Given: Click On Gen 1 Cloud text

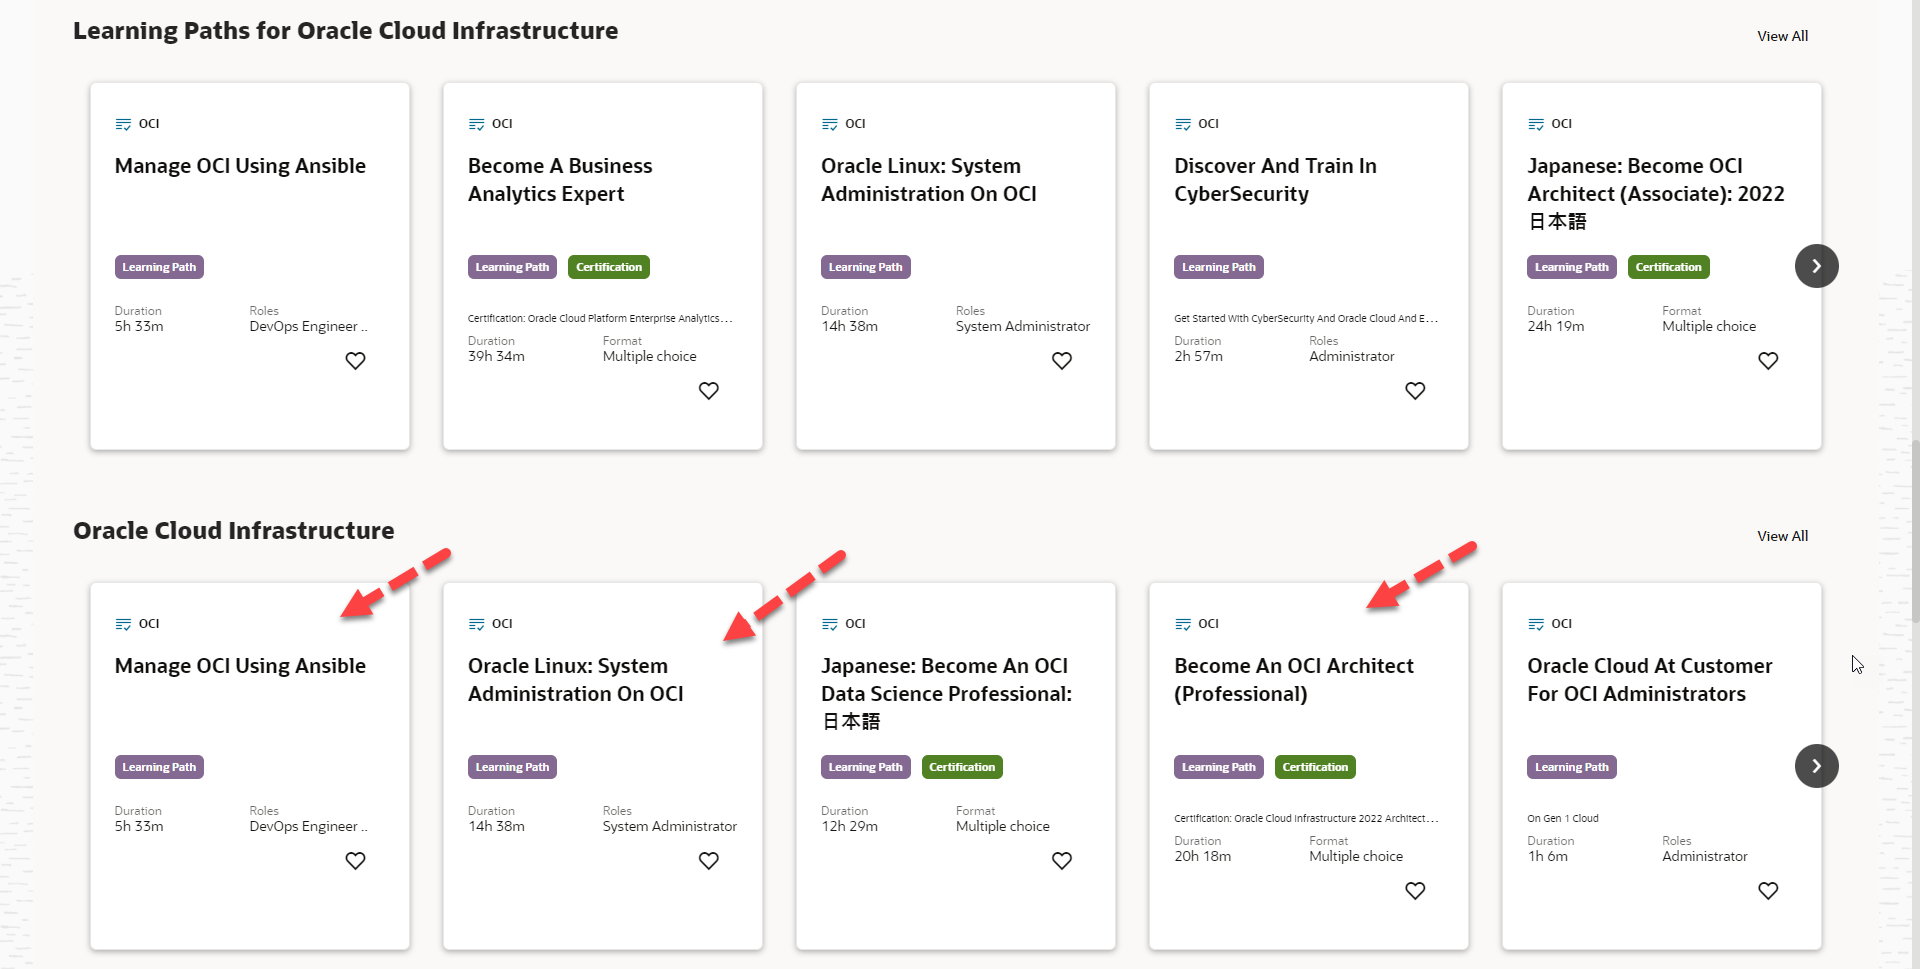Looking at the screenshot, I should pos(1562,818).
